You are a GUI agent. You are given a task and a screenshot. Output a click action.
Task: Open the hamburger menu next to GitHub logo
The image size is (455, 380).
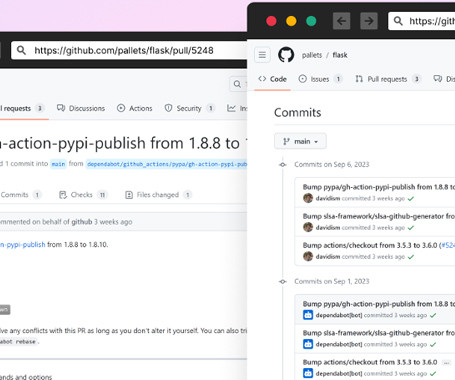(262, 55)
